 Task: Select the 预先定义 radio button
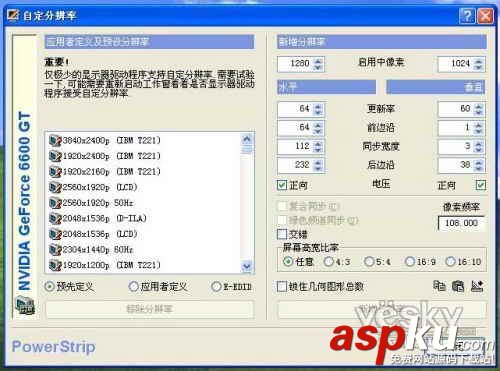[x=50, y=286]
